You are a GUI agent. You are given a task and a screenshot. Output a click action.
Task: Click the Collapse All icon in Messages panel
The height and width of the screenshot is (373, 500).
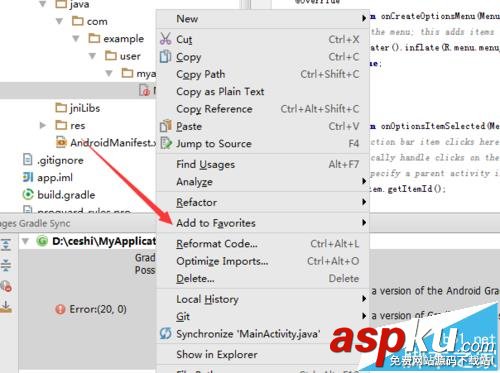click(x=6, y=265)
